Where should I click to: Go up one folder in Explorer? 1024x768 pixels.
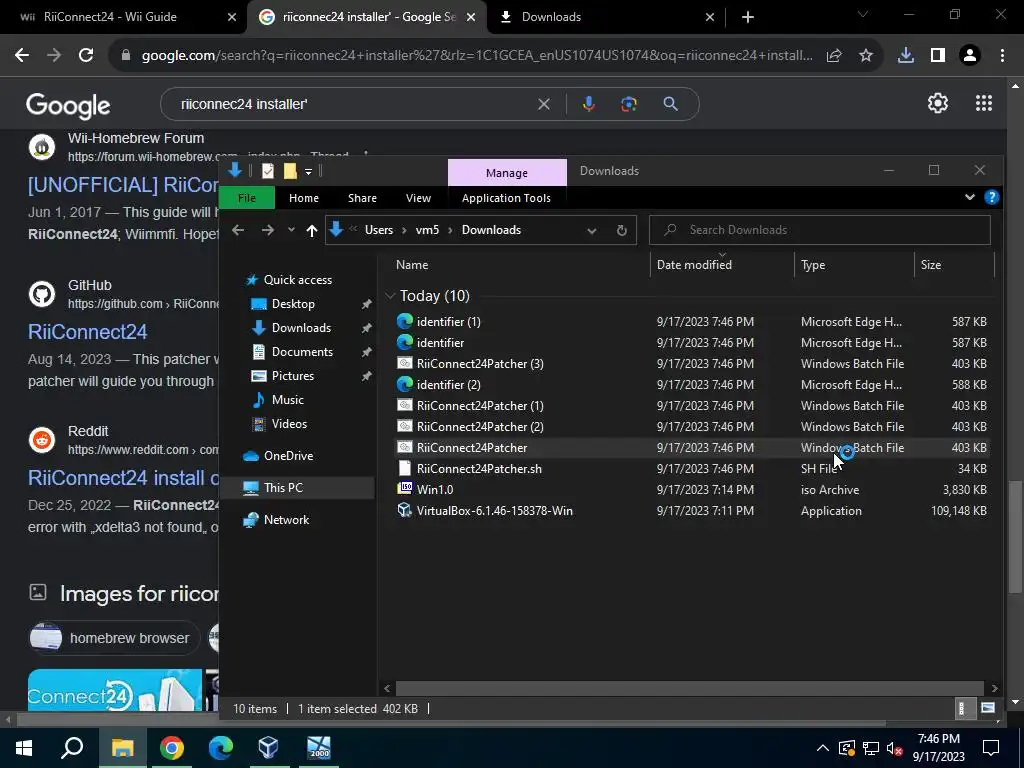pyautogui.click(x=312, y=230)
